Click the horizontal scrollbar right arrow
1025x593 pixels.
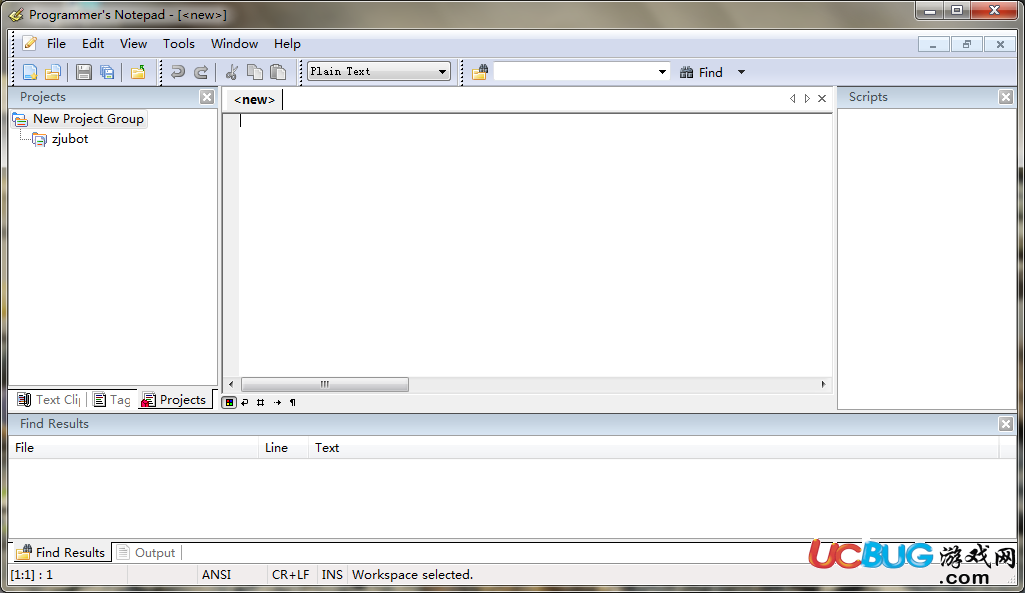tap(824, 384)
